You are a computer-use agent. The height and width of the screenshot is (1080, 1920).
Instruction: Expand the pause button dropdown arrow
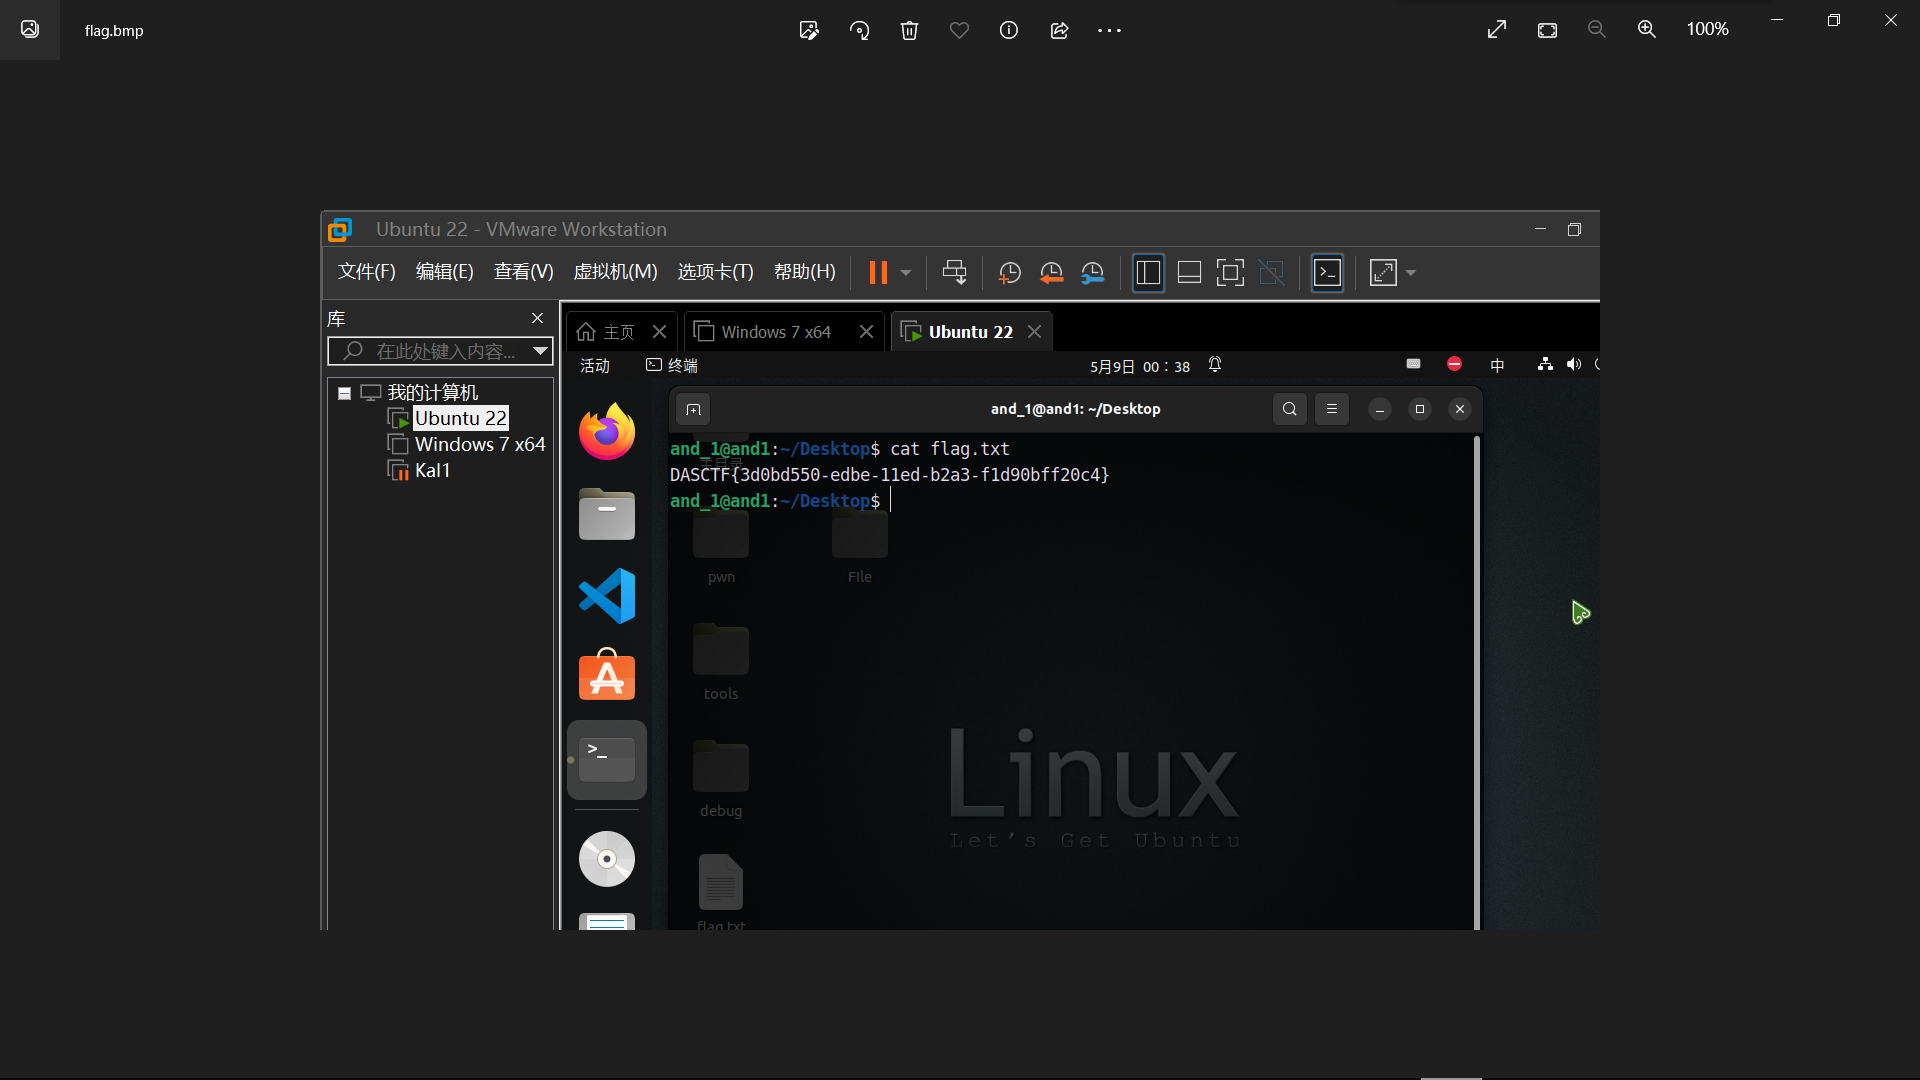(x=906, y=272)
